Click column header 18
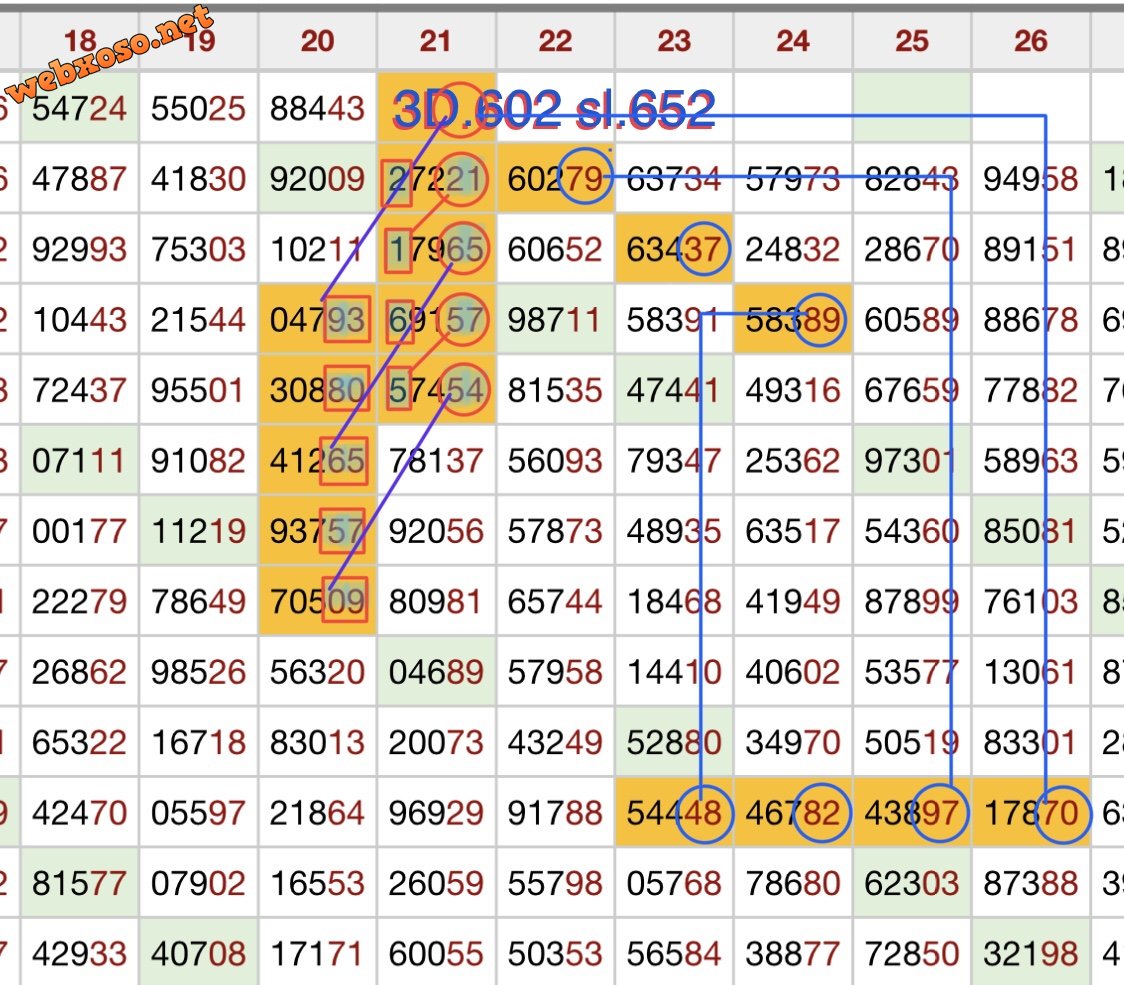 point(79,41)
